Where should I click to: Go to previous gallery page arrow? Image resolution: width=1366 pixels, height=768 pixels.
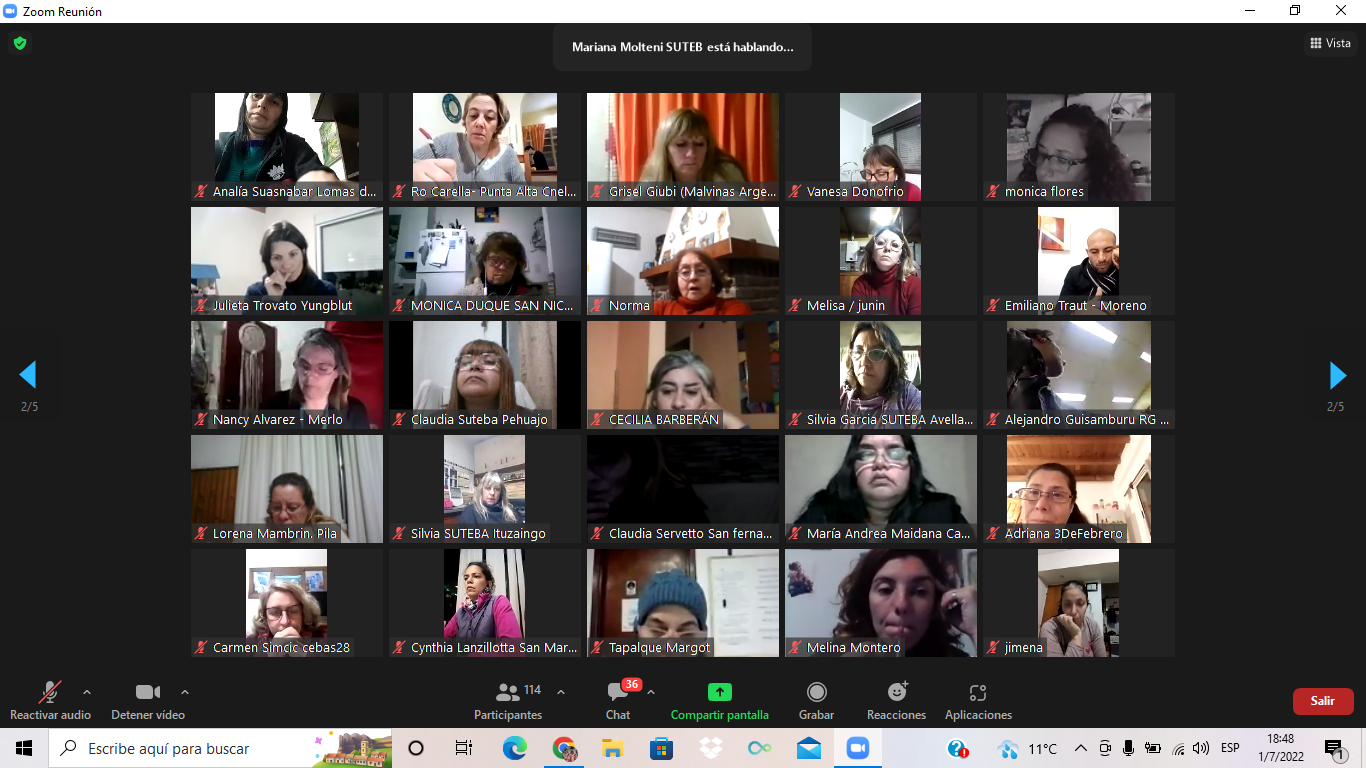click(28, 375)
